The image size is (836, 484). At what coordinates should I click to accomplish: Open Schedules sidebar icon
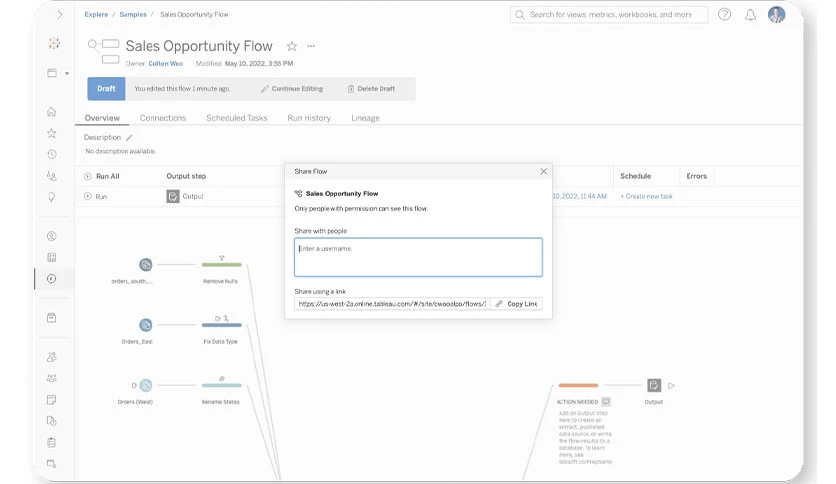[52, 399]
